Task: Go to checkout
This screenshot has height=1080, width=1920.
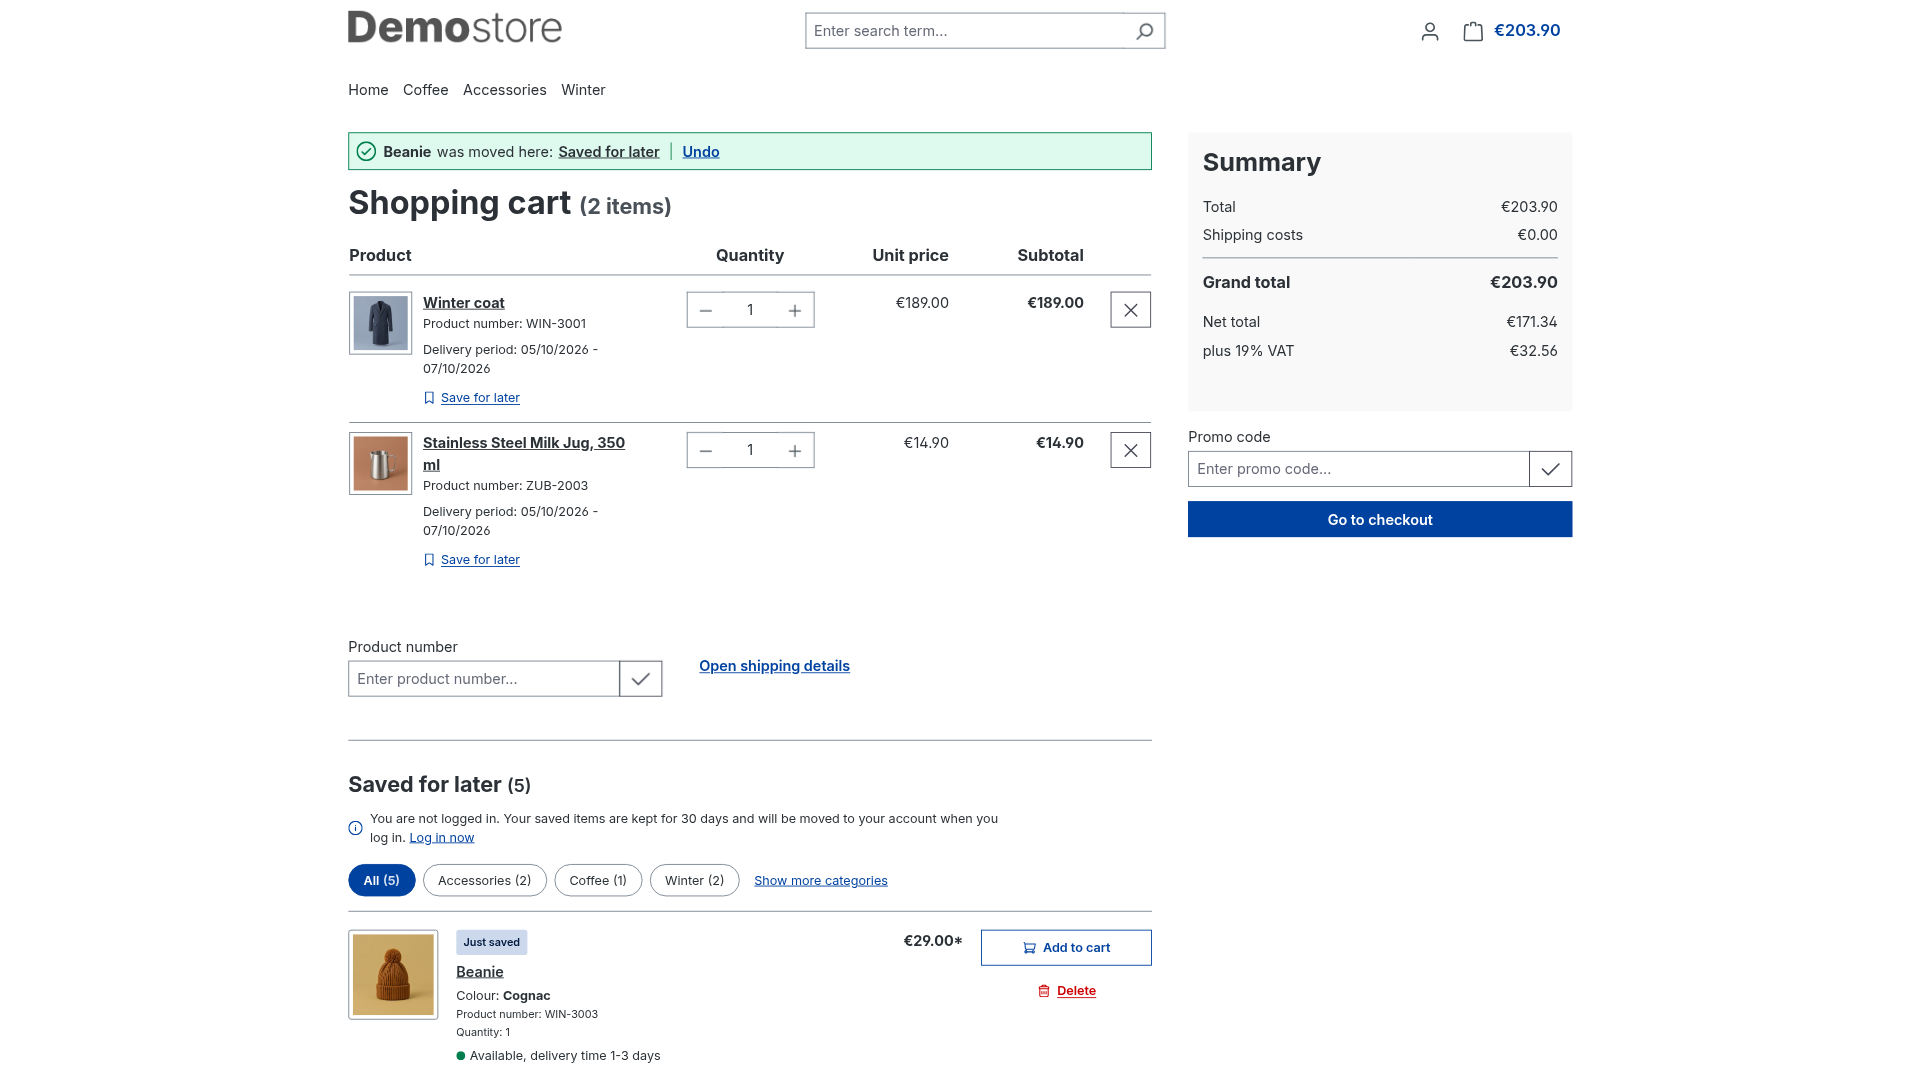Action: [1380, 519]
